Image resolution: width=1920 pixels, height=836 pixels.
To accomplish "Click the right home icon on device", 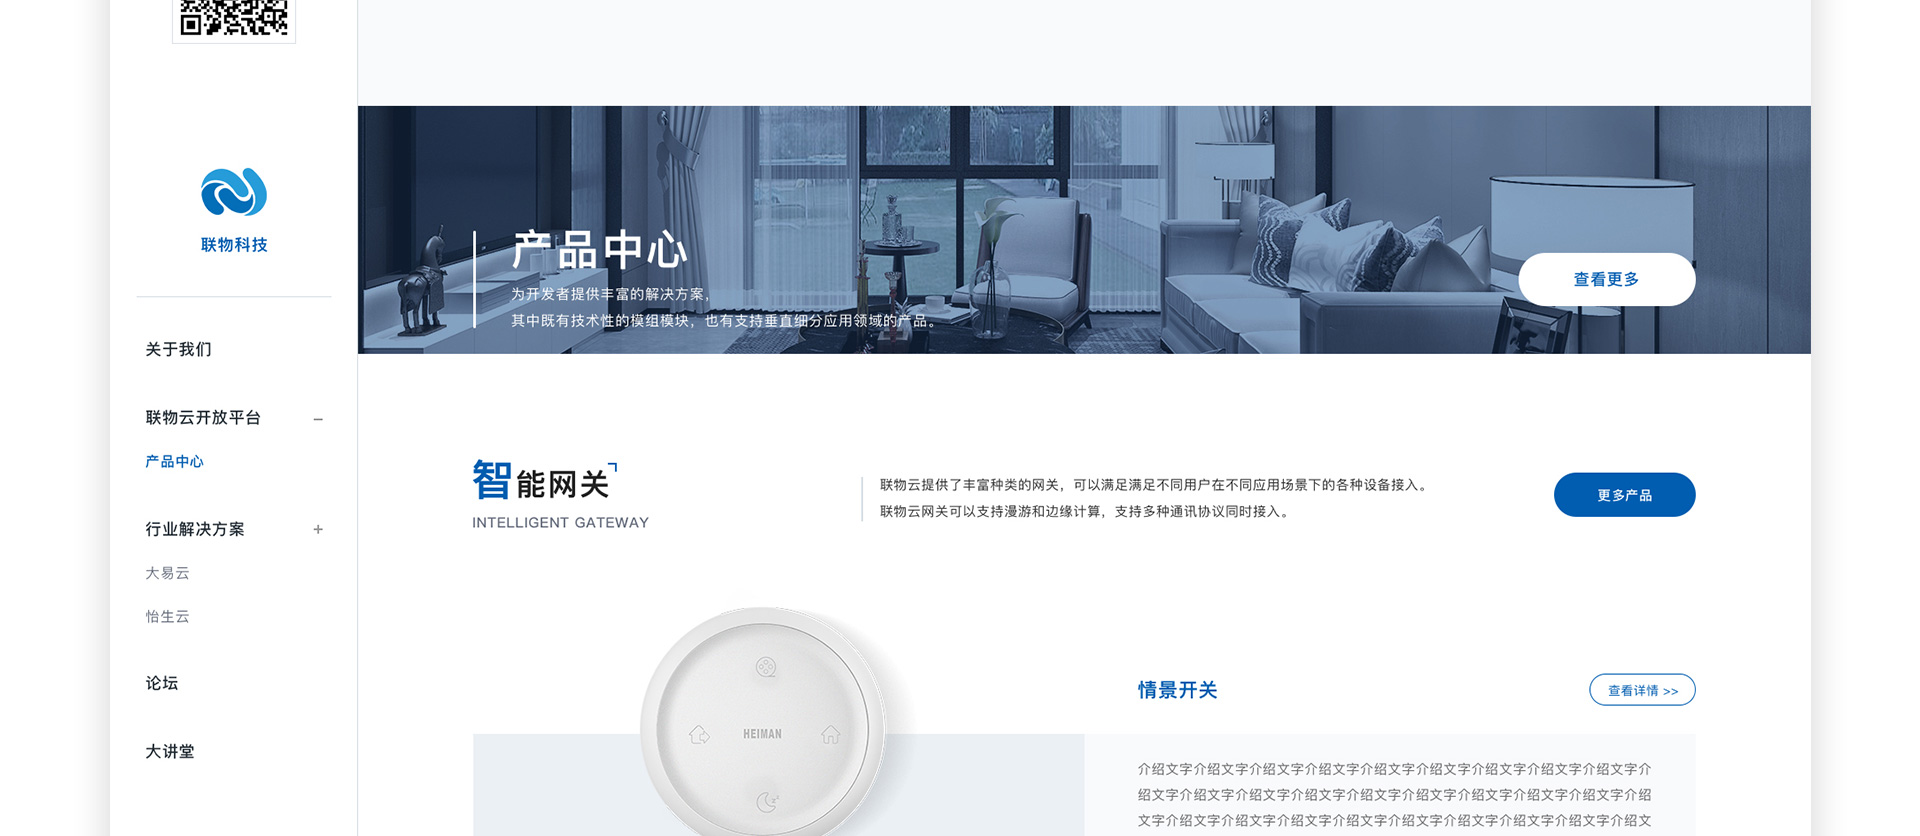I will click(830, 735).
